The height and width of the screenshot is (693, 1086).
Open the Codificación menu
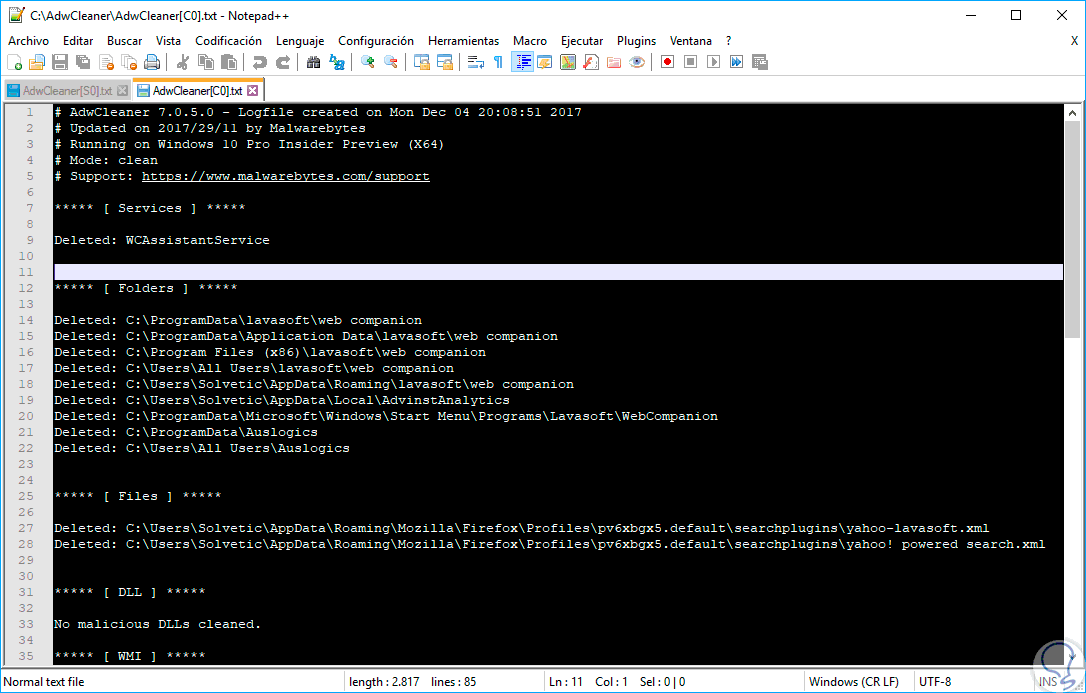pos(229,41)
